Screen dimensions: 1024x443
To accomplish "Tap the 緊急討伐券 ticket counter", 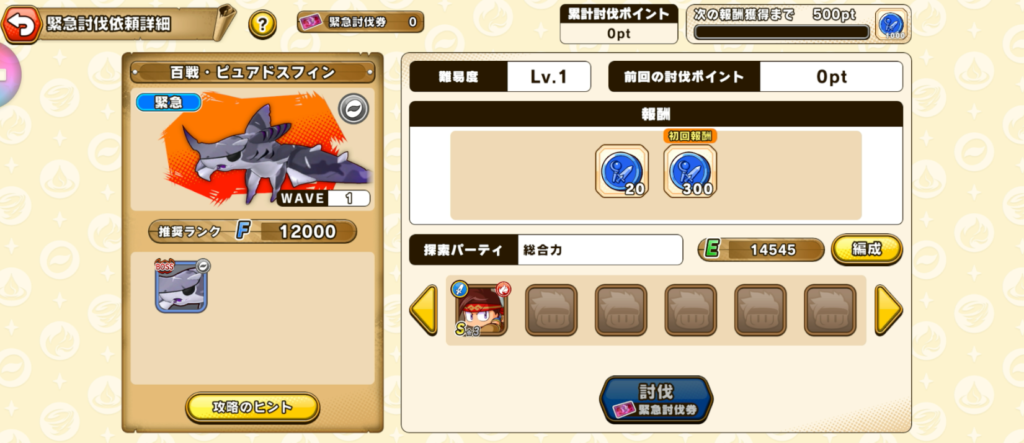I will [360, 22].
